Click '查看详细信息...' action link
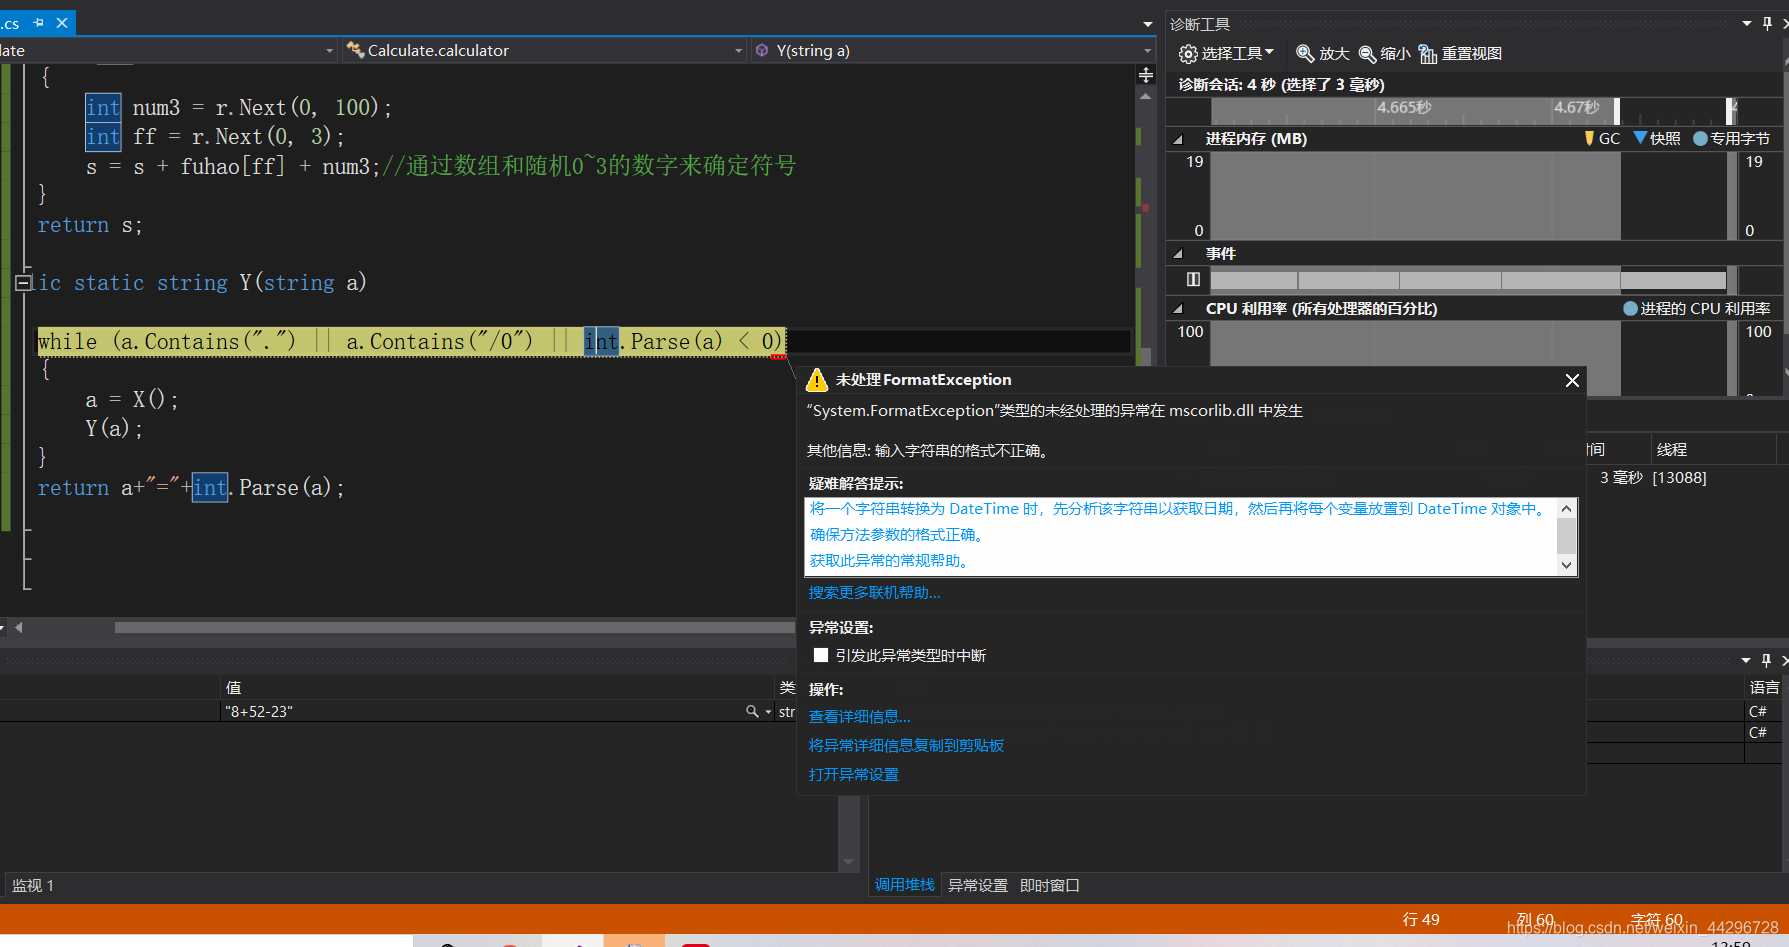Screen dimensions: 1789x947 pos(860,717)
